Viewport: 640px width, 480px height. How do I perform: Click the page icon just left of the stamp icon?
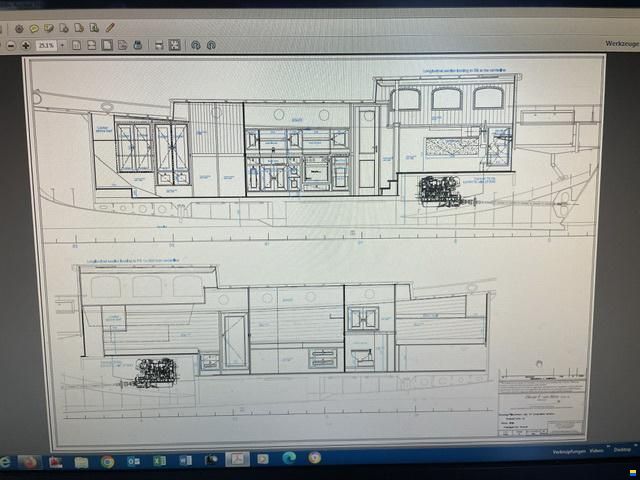(79, 28)
